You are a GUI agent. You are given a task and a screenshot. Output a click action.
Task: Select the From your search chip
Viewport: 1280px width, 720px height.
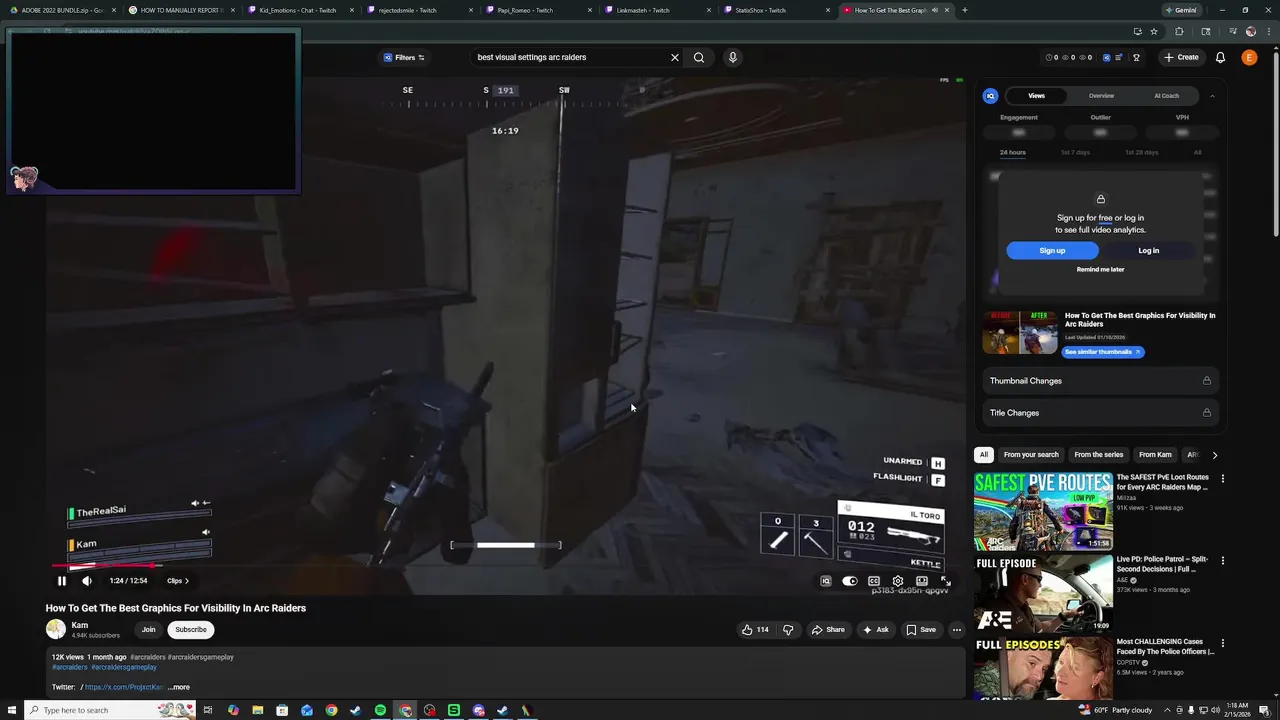coord(1031,455)
